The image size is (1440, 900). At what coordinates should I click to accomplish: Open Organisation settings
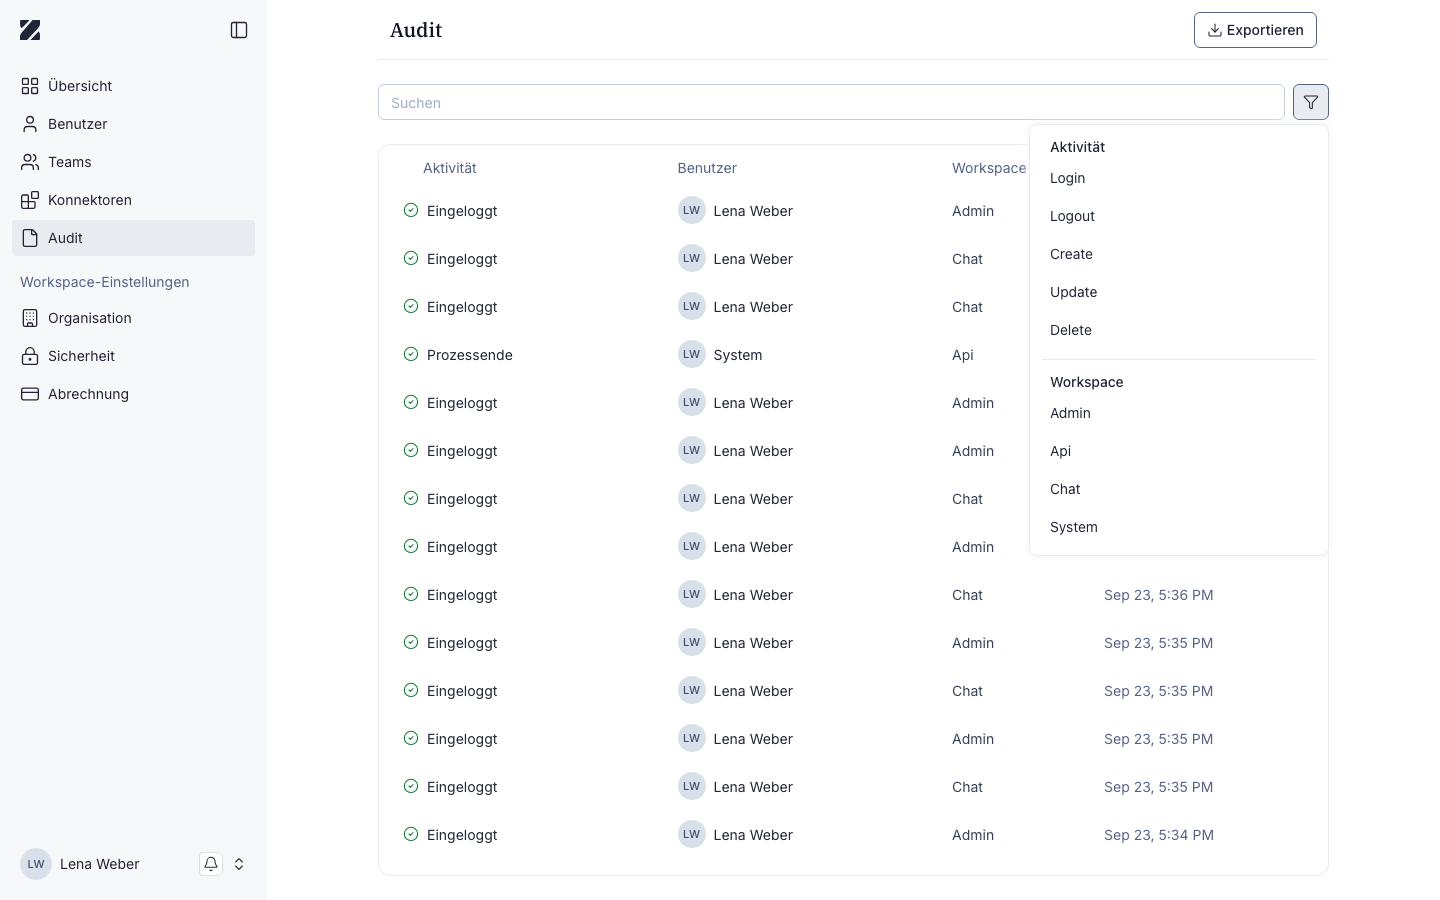133,318
